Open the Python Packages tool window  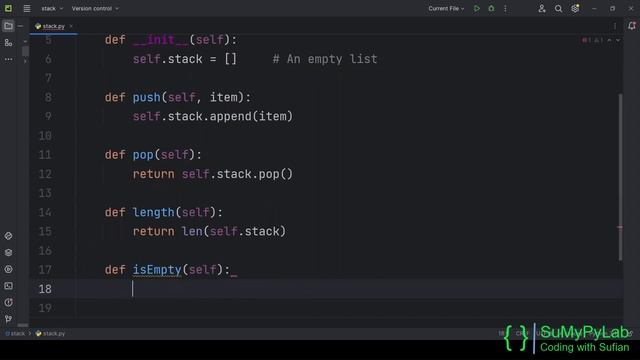[8, 253]
